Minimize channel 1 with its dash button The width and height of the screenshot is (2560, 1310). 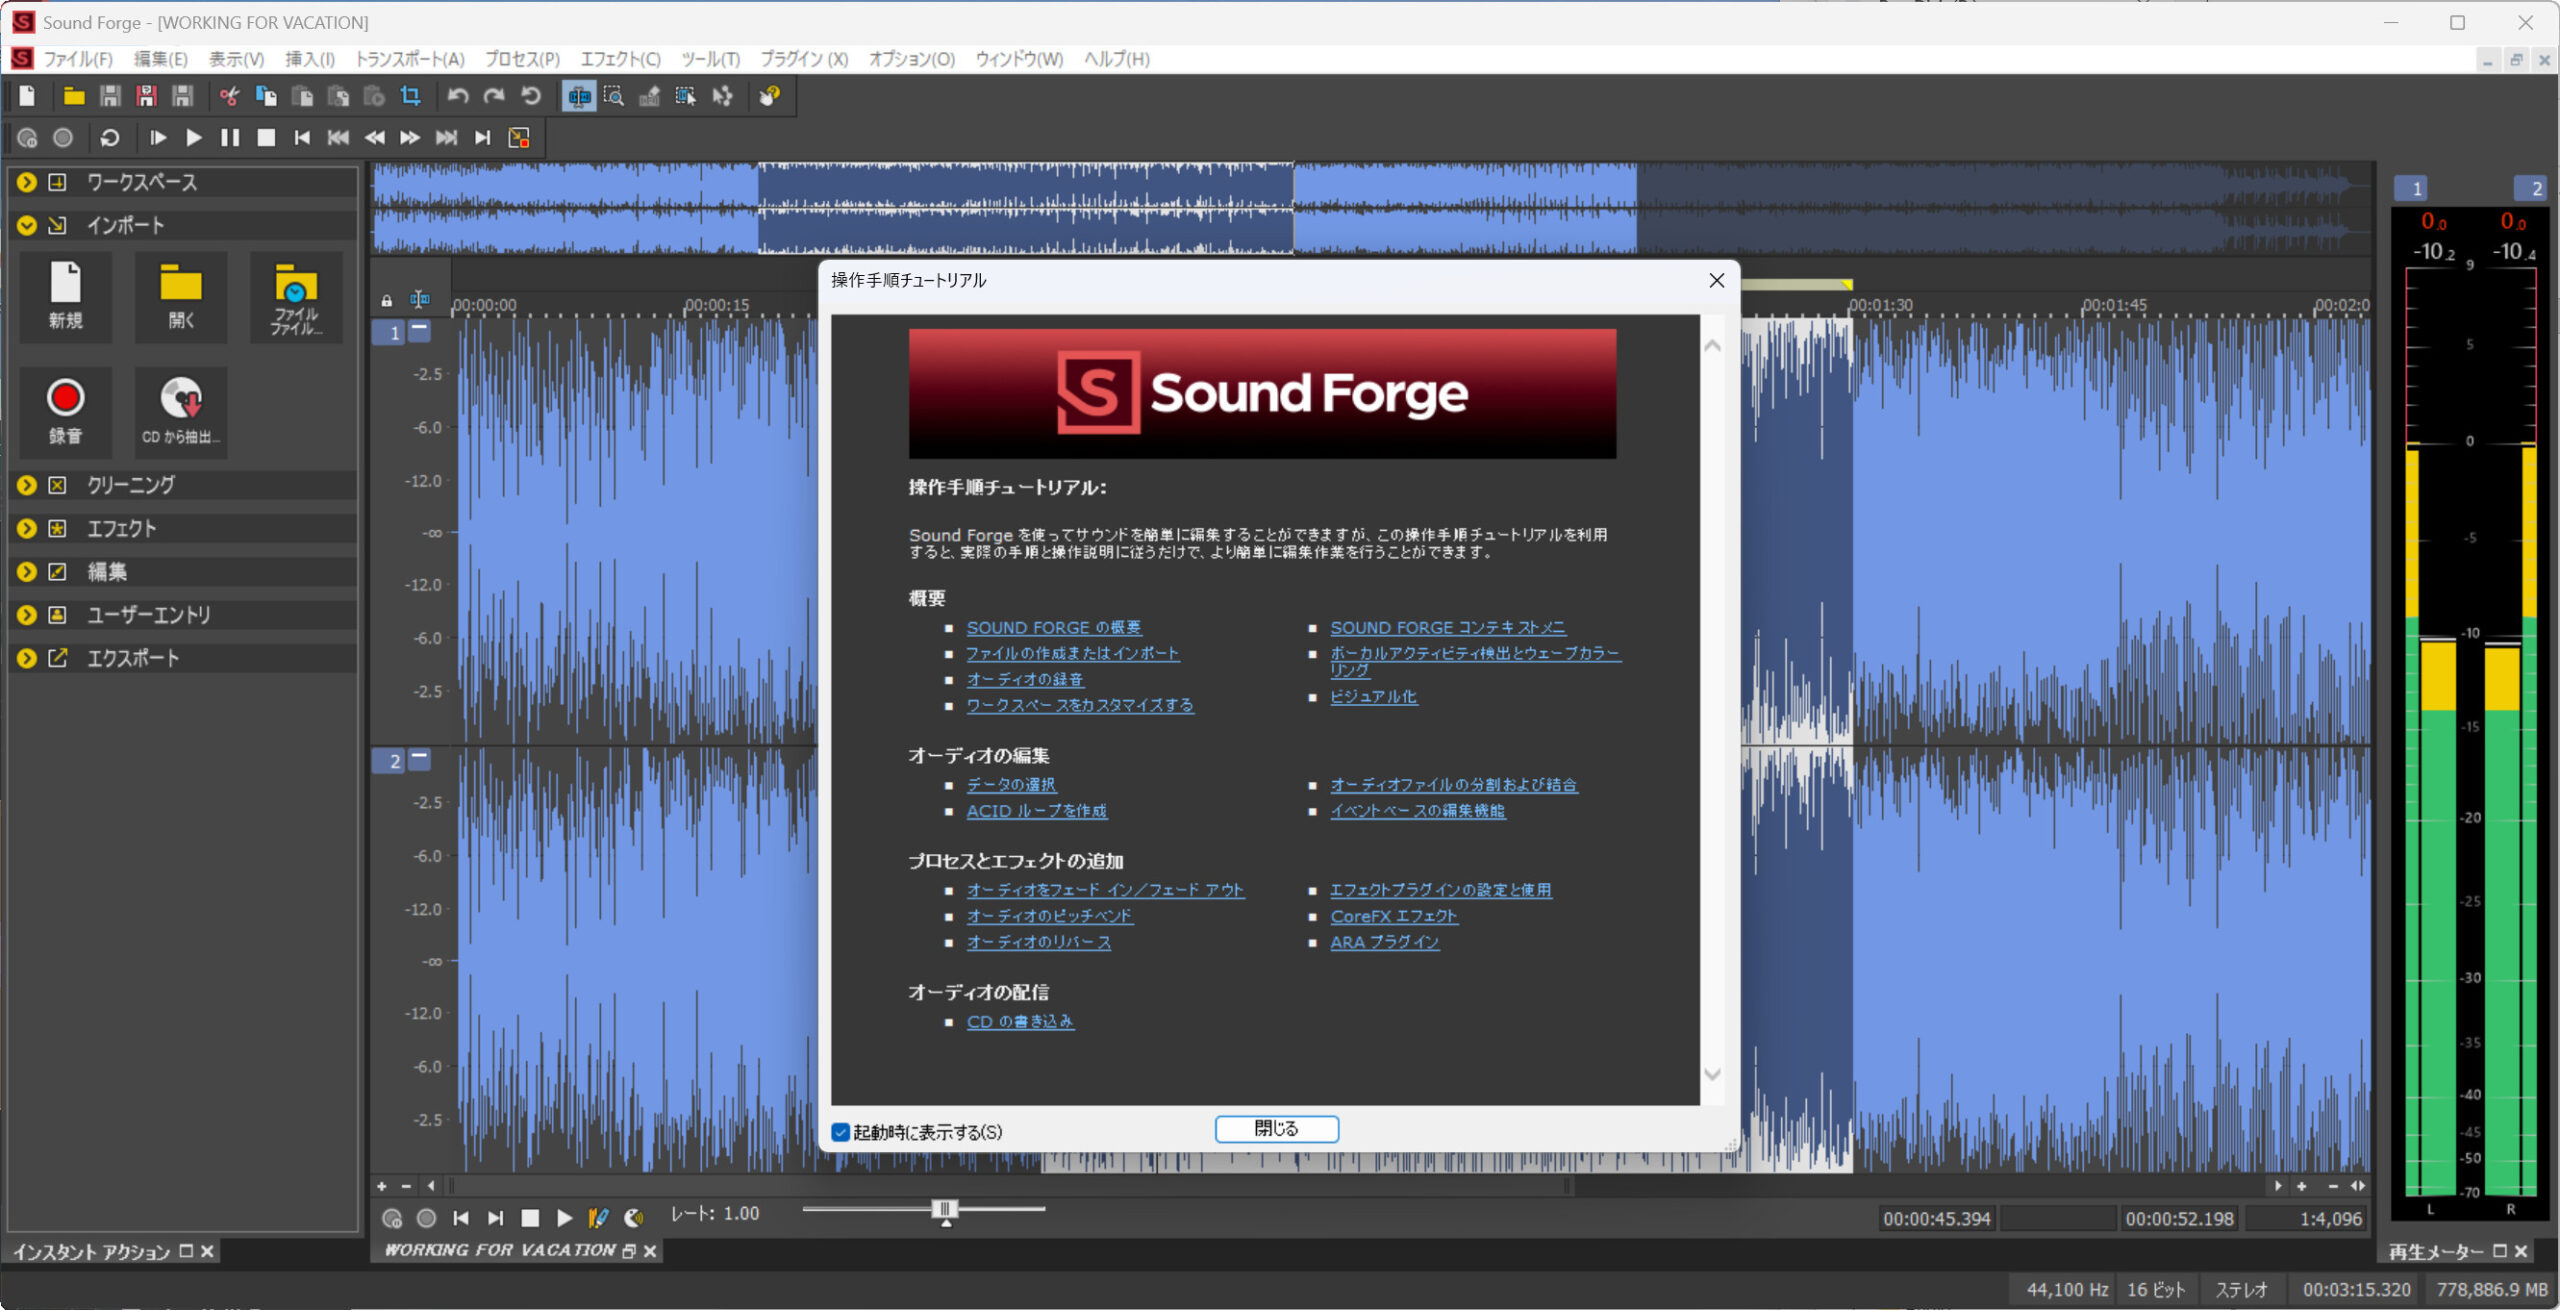(420, 330)
